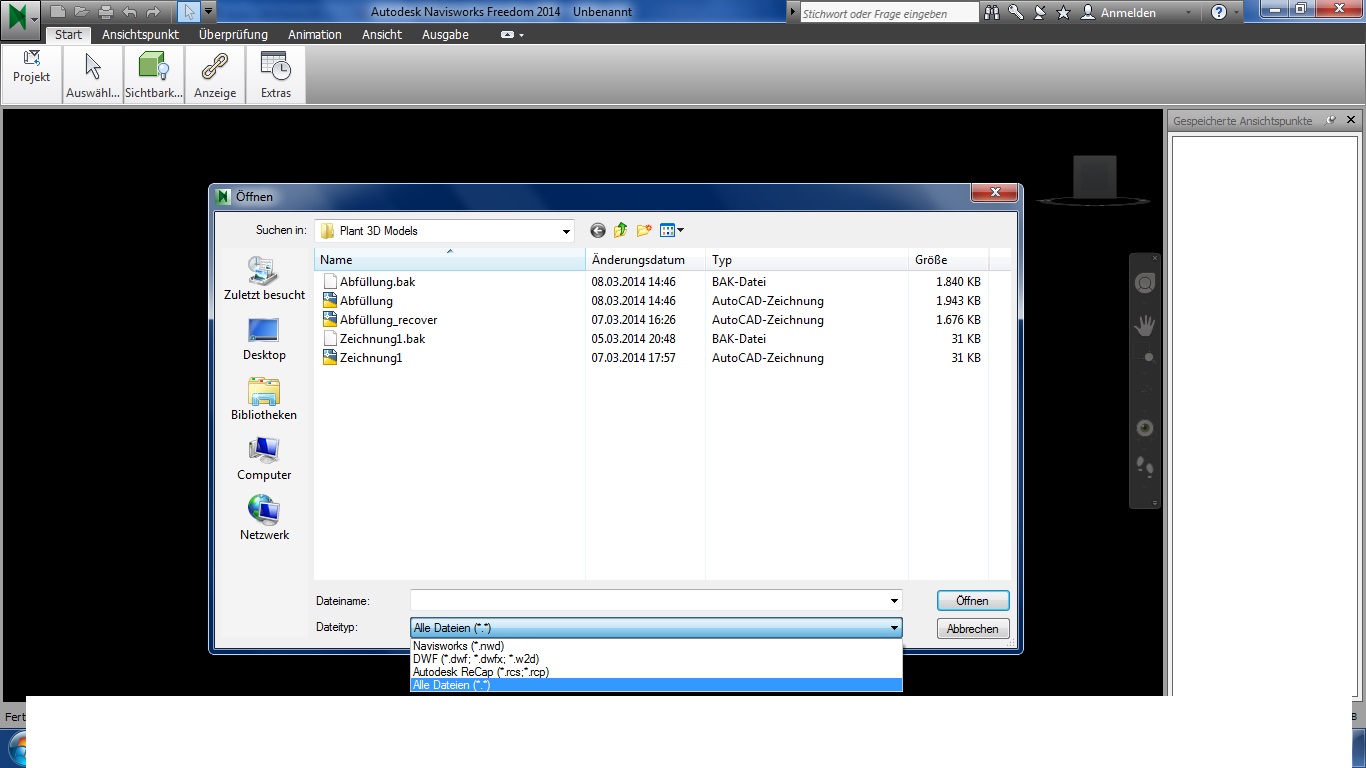Click the Abbrechen button
1366x768 pixels.
pos(973,629)
